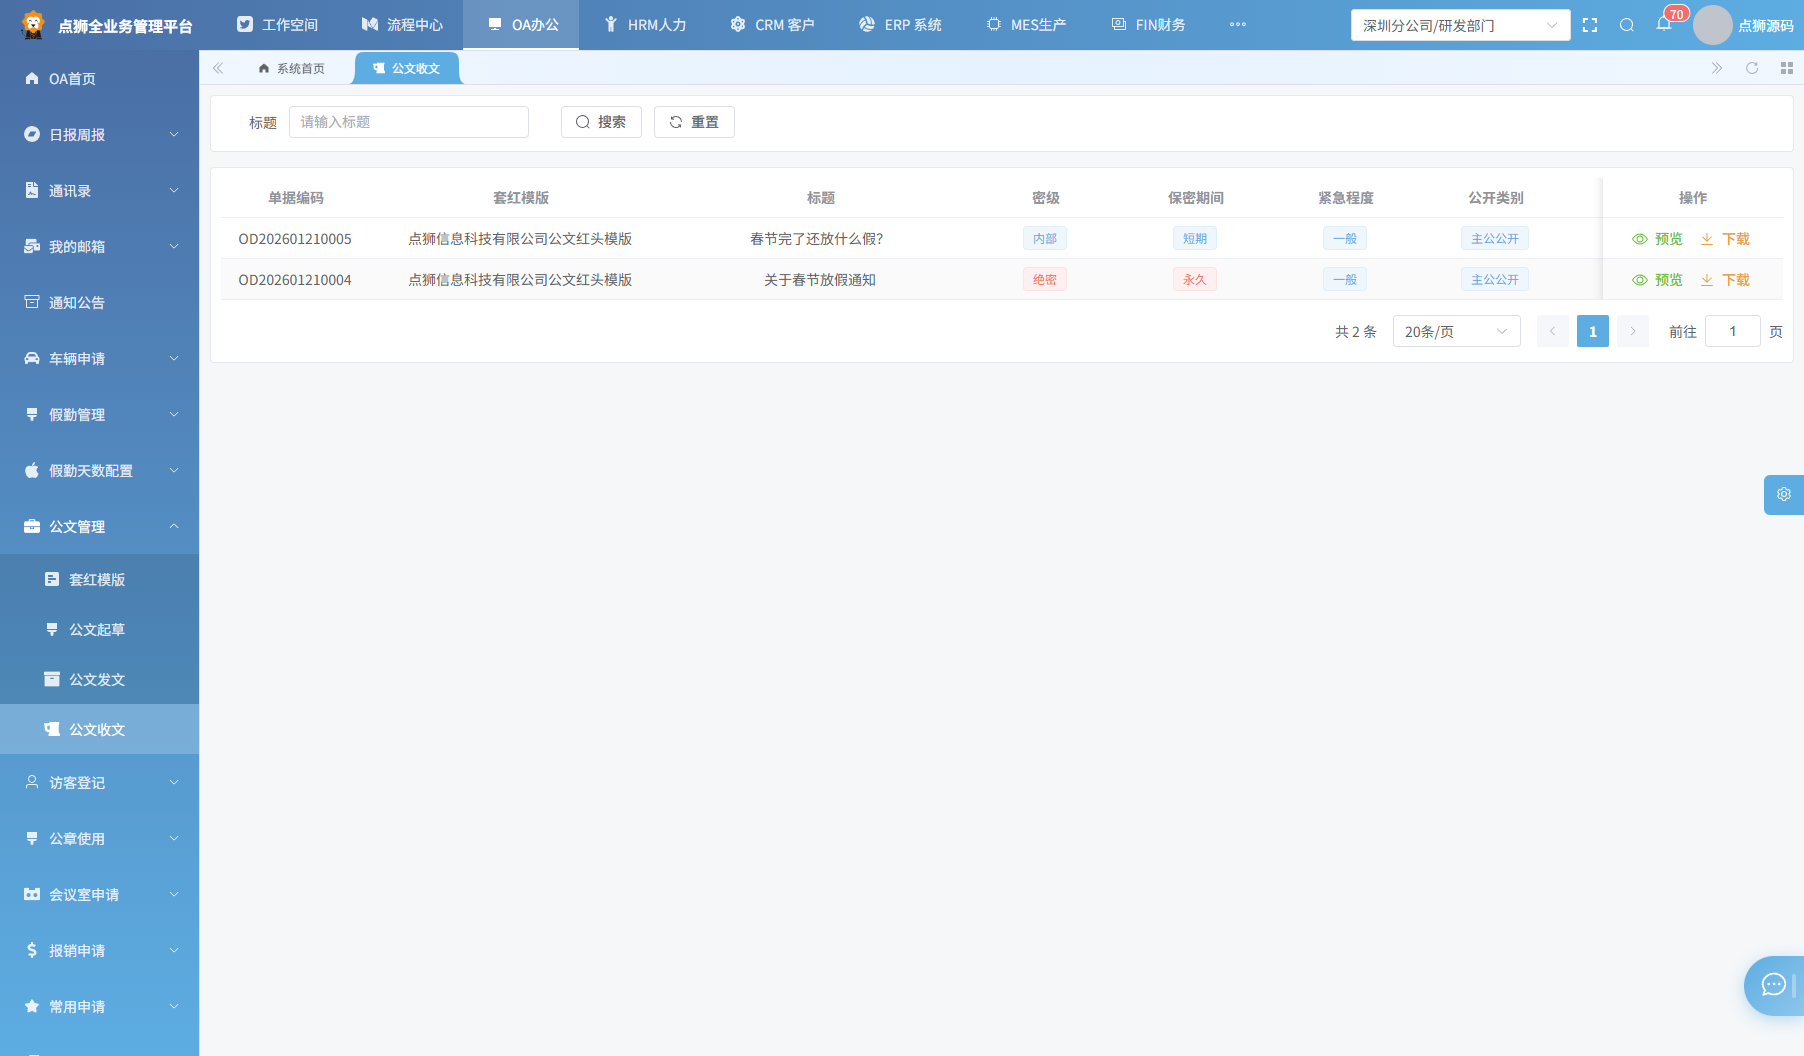Expand 常用申请 sidebar menu
The image size is (1804, 1056).
pos(99,1006)
